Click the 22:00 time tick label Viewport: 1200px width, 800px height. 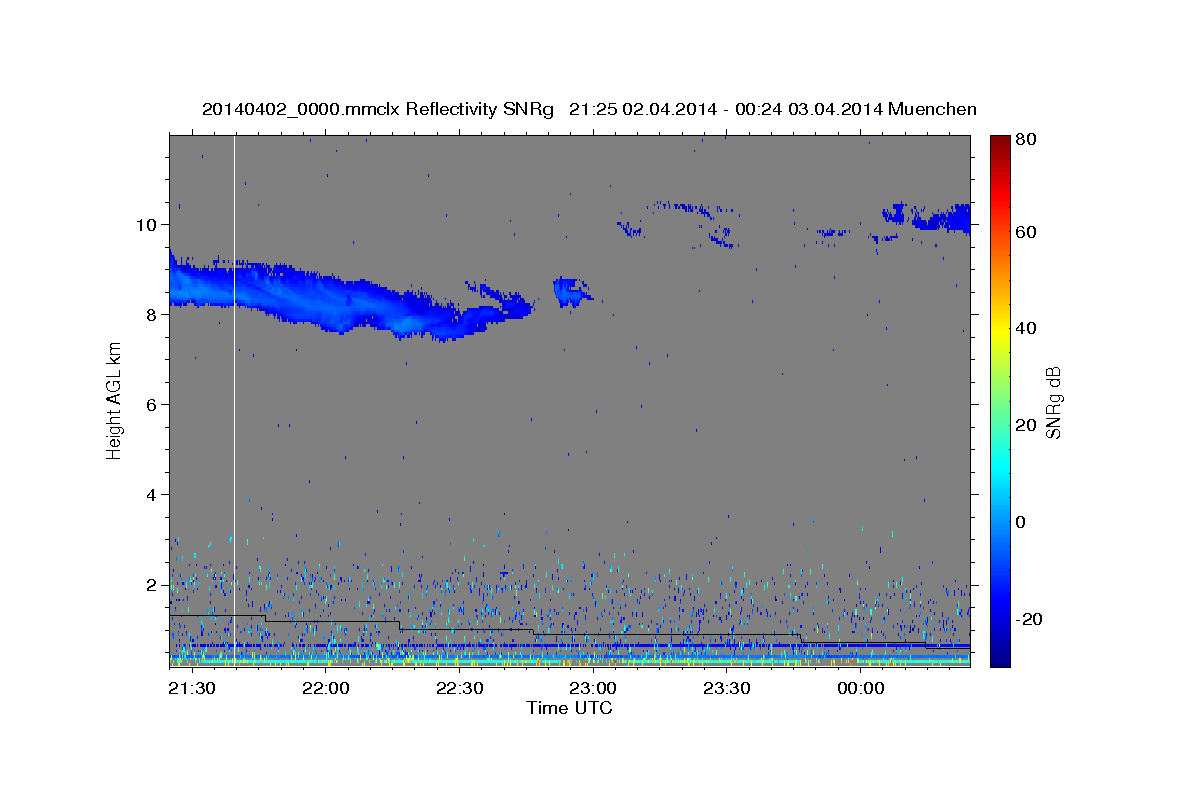click(325, 688)
